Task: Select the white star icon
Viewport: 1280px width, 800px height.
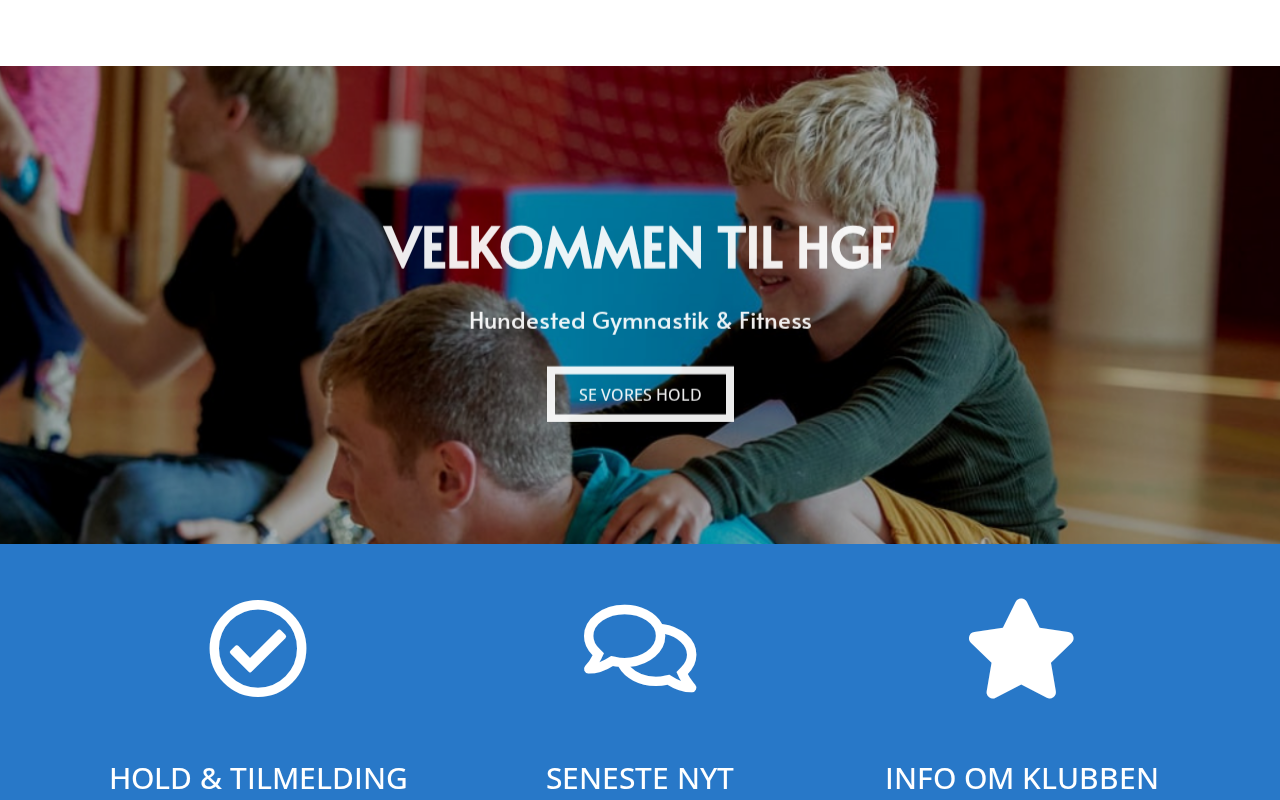Action: pyautogui.click(x=1021, y=648)
